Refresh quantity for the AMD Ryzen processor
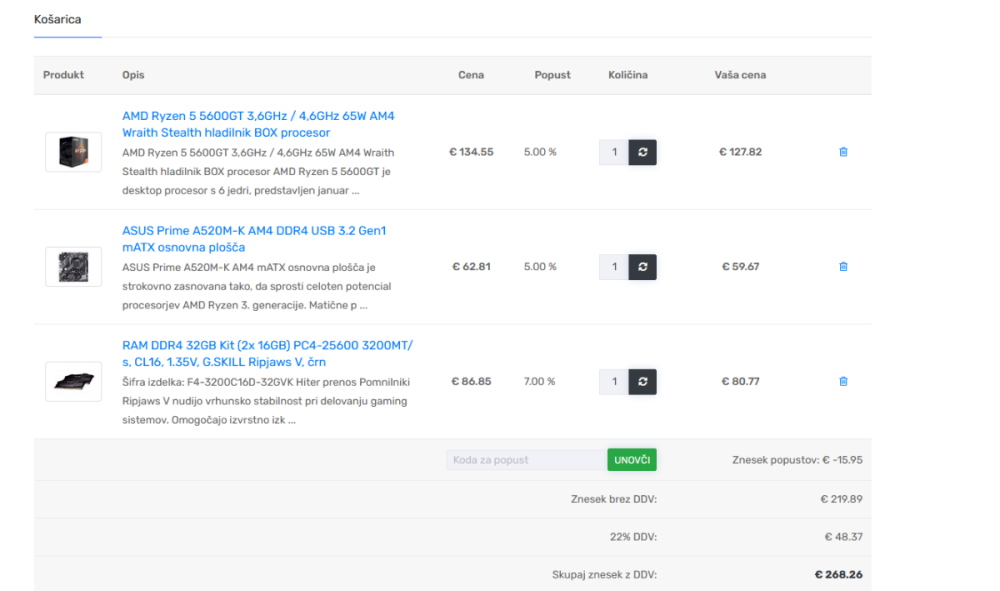 point(642,152)
